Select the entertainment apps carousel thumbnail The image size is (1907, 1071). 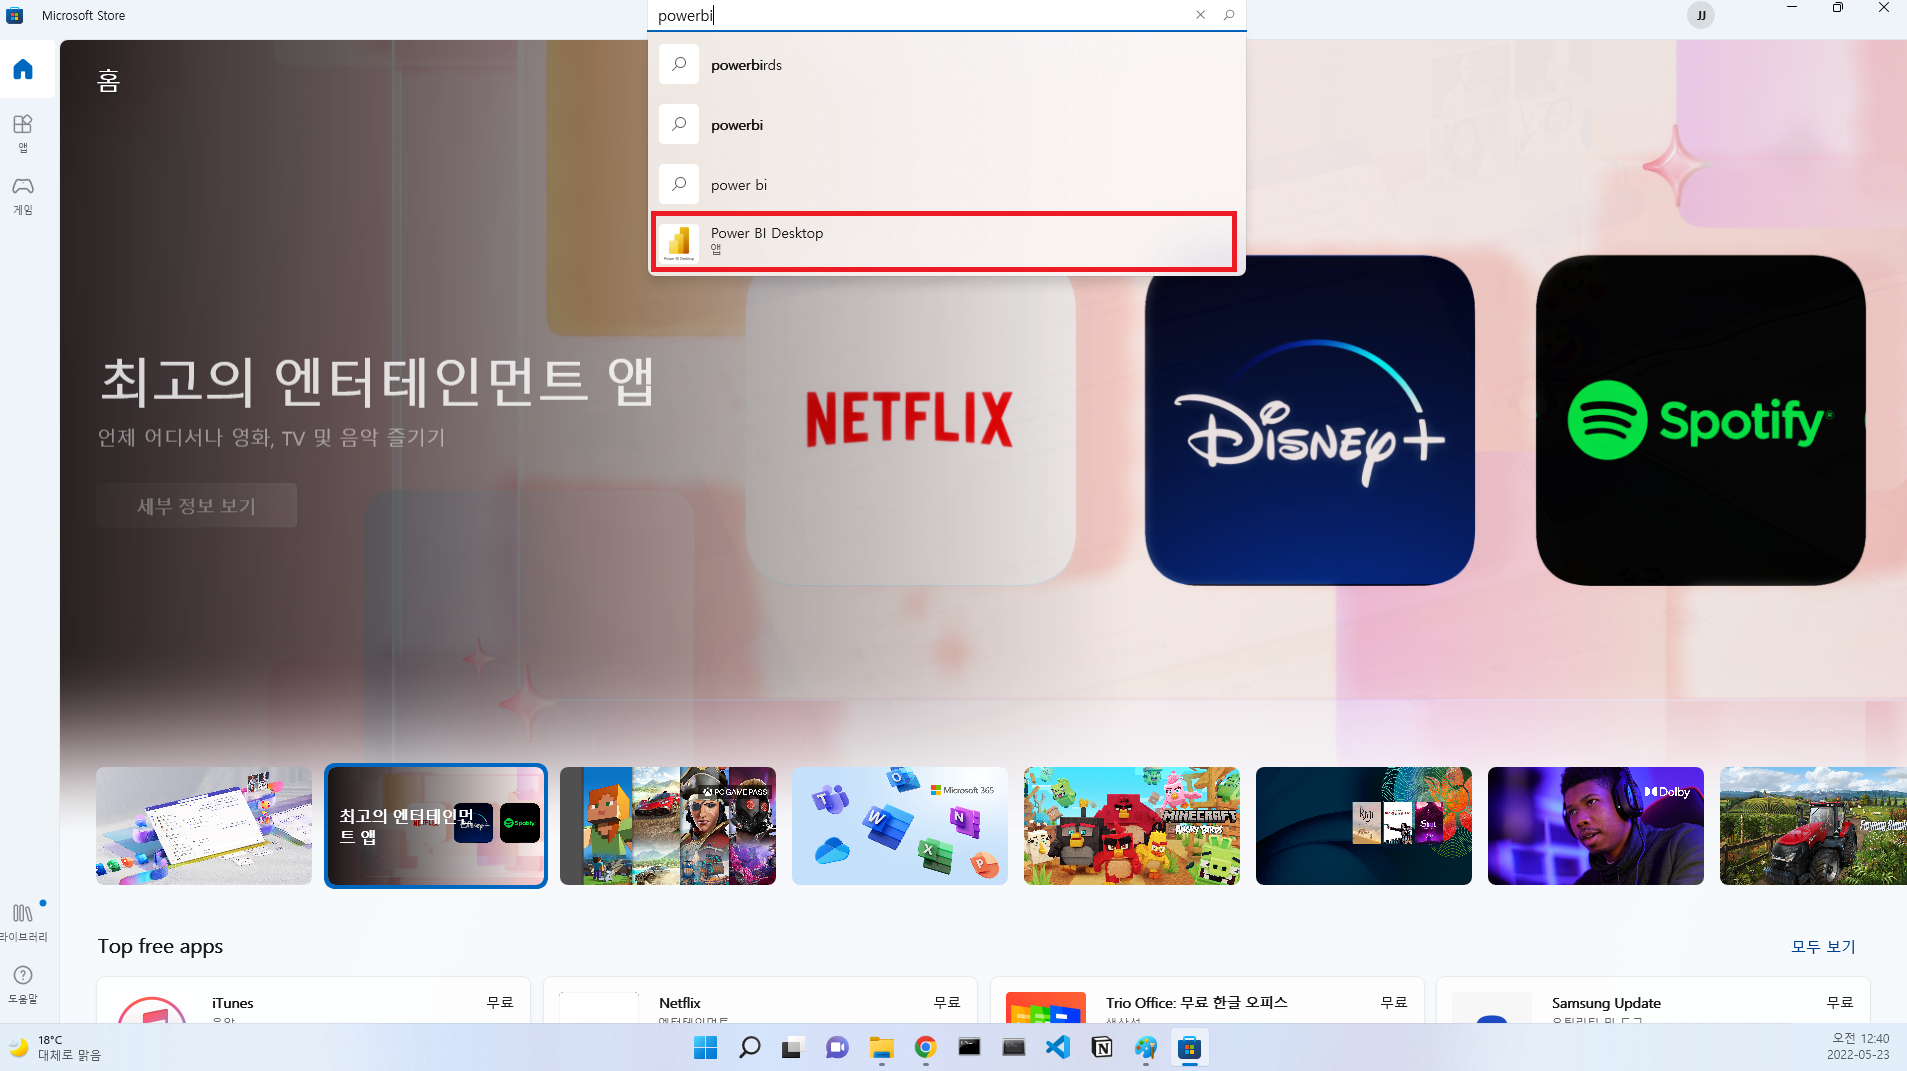tap(436, 826)
